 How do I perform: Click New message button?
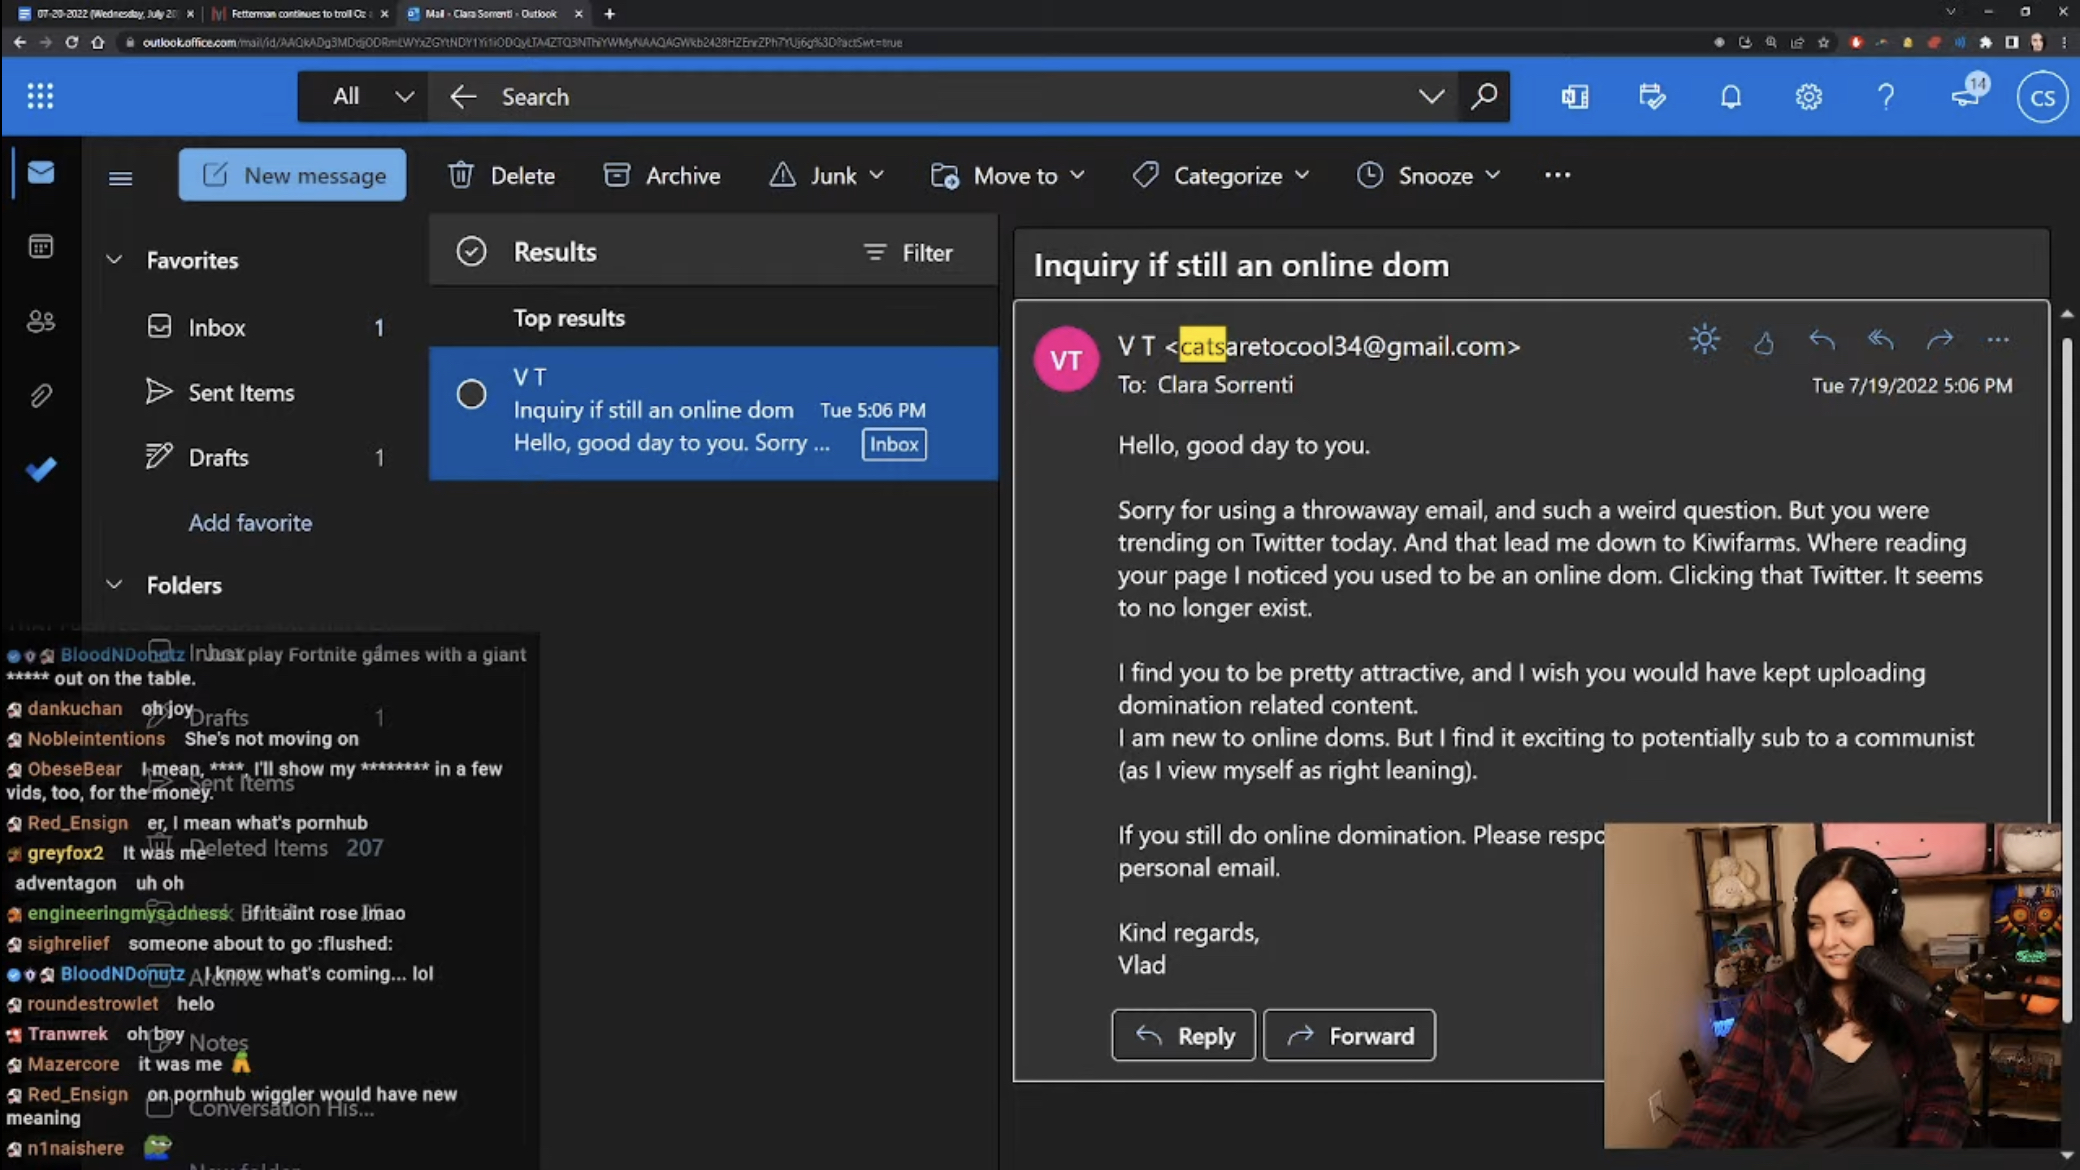[292, 175]
